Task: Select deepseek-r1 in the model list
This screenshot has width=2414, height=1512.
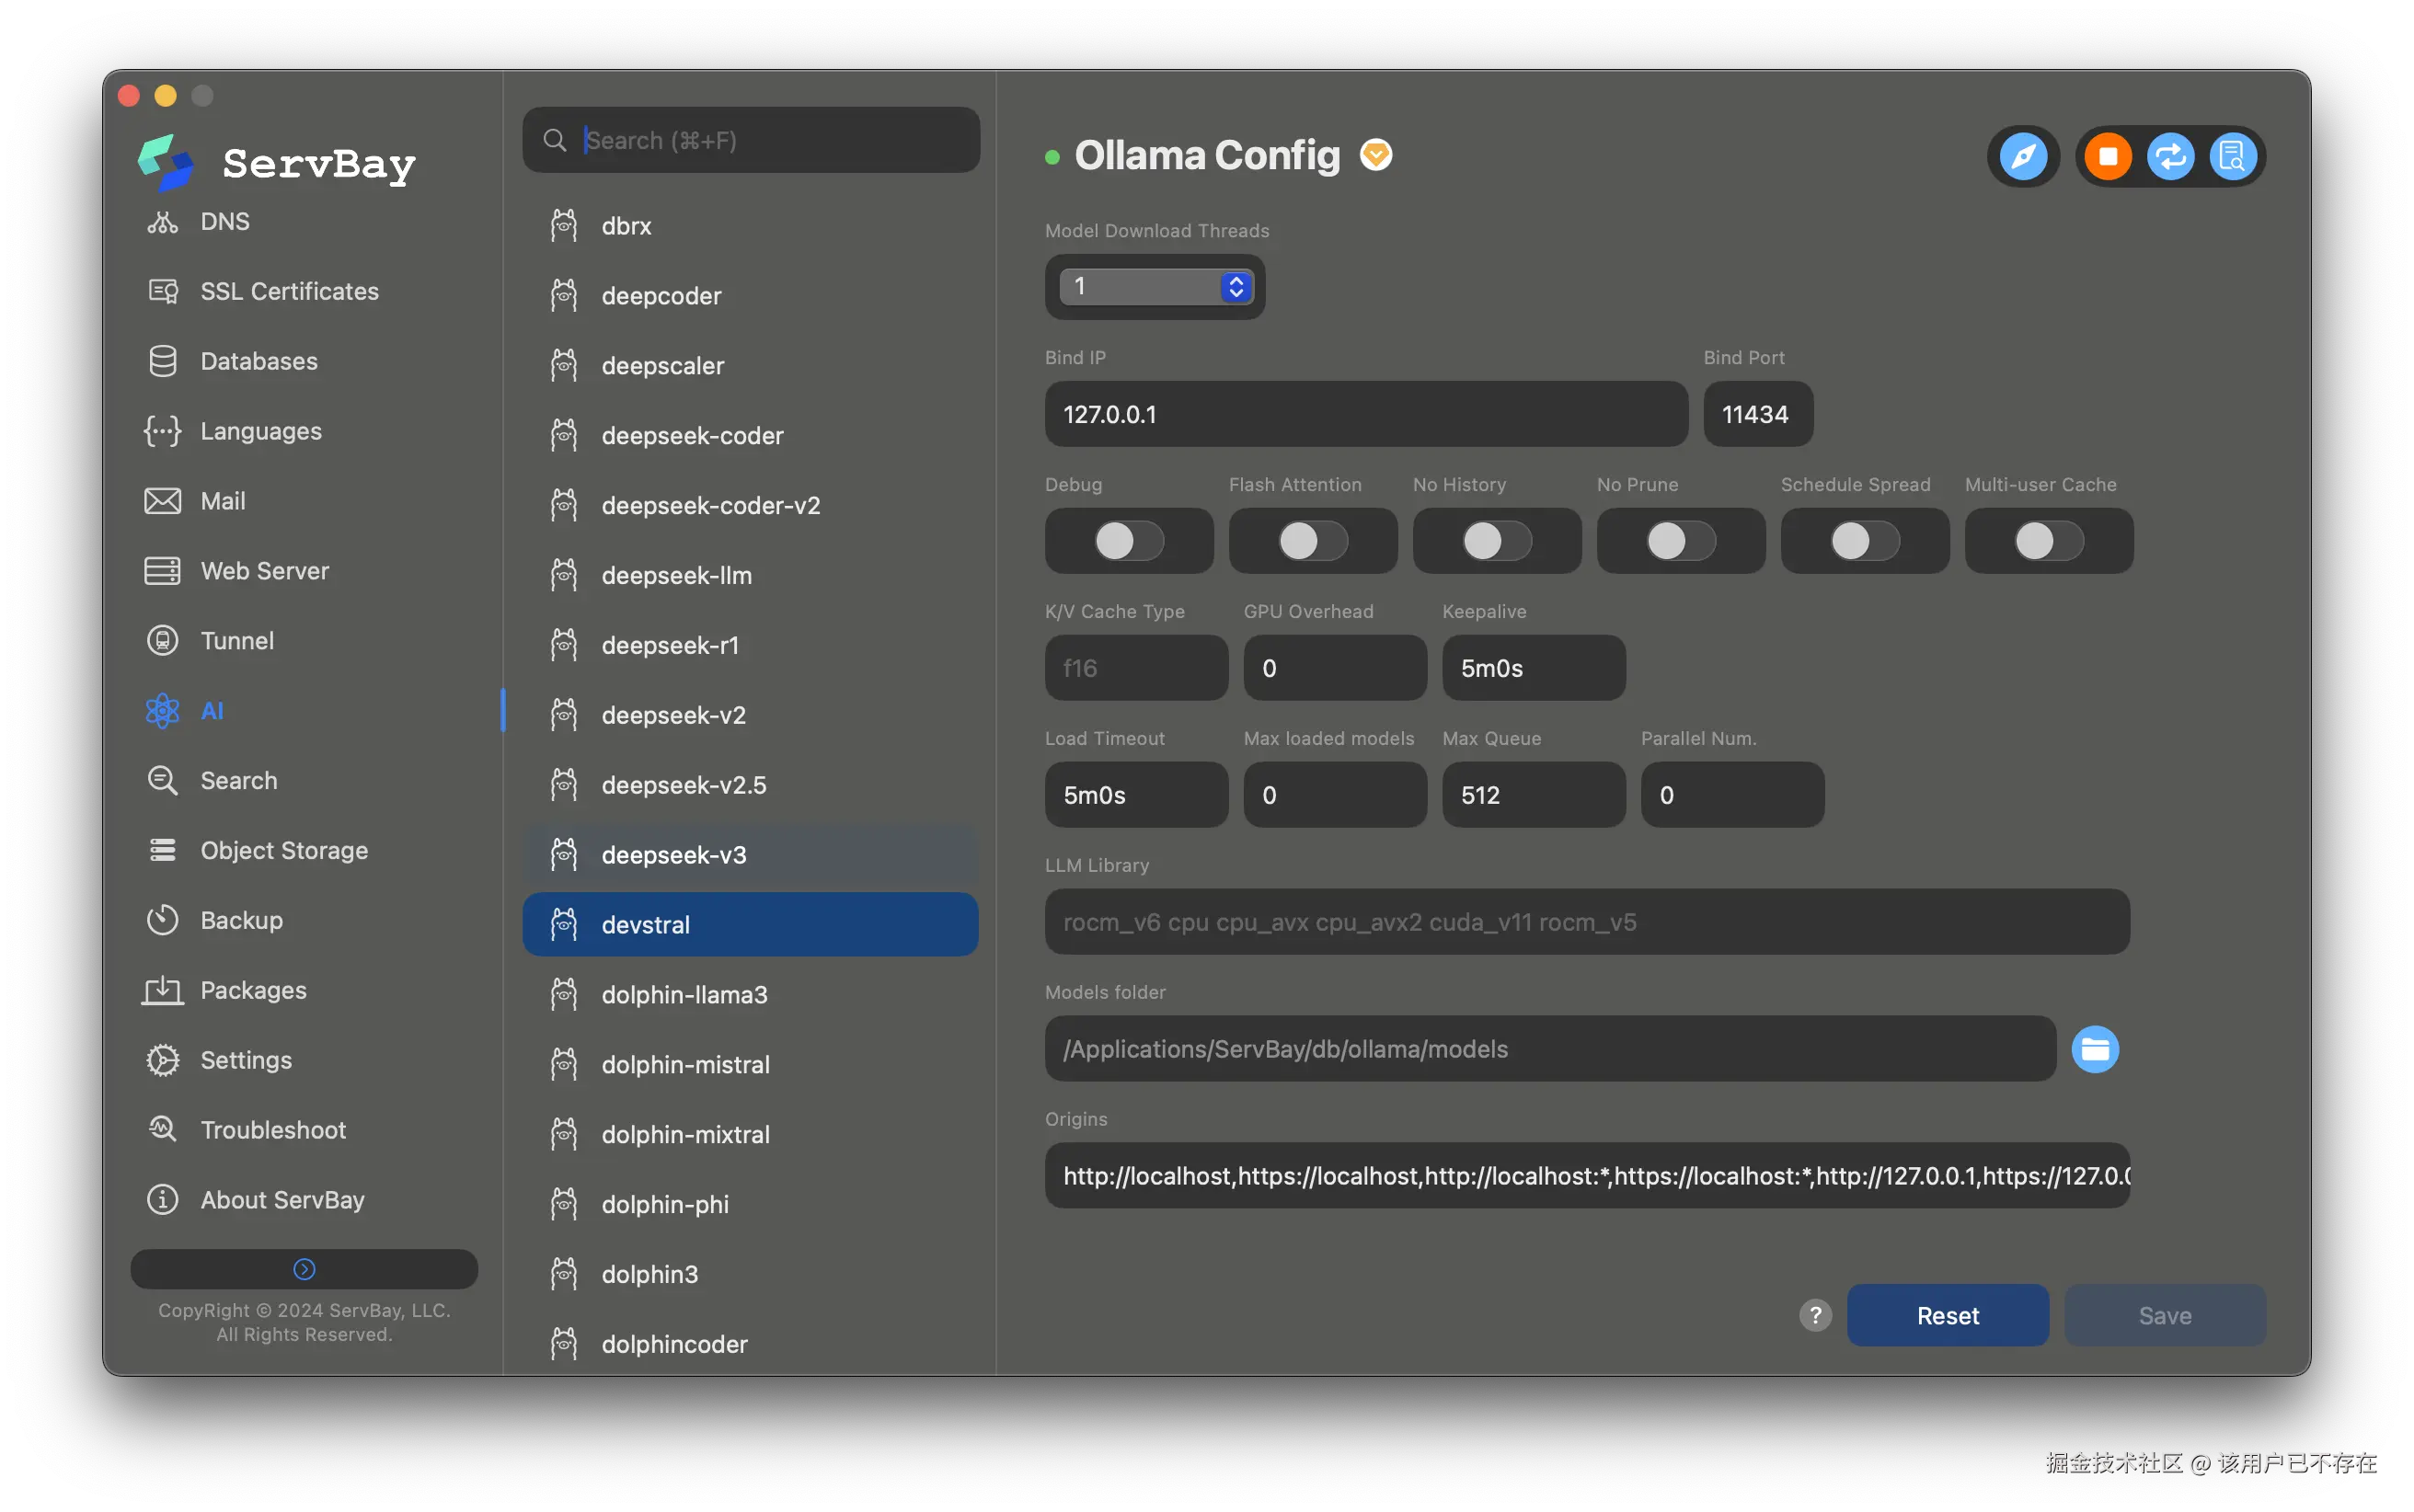Action: 669,645
